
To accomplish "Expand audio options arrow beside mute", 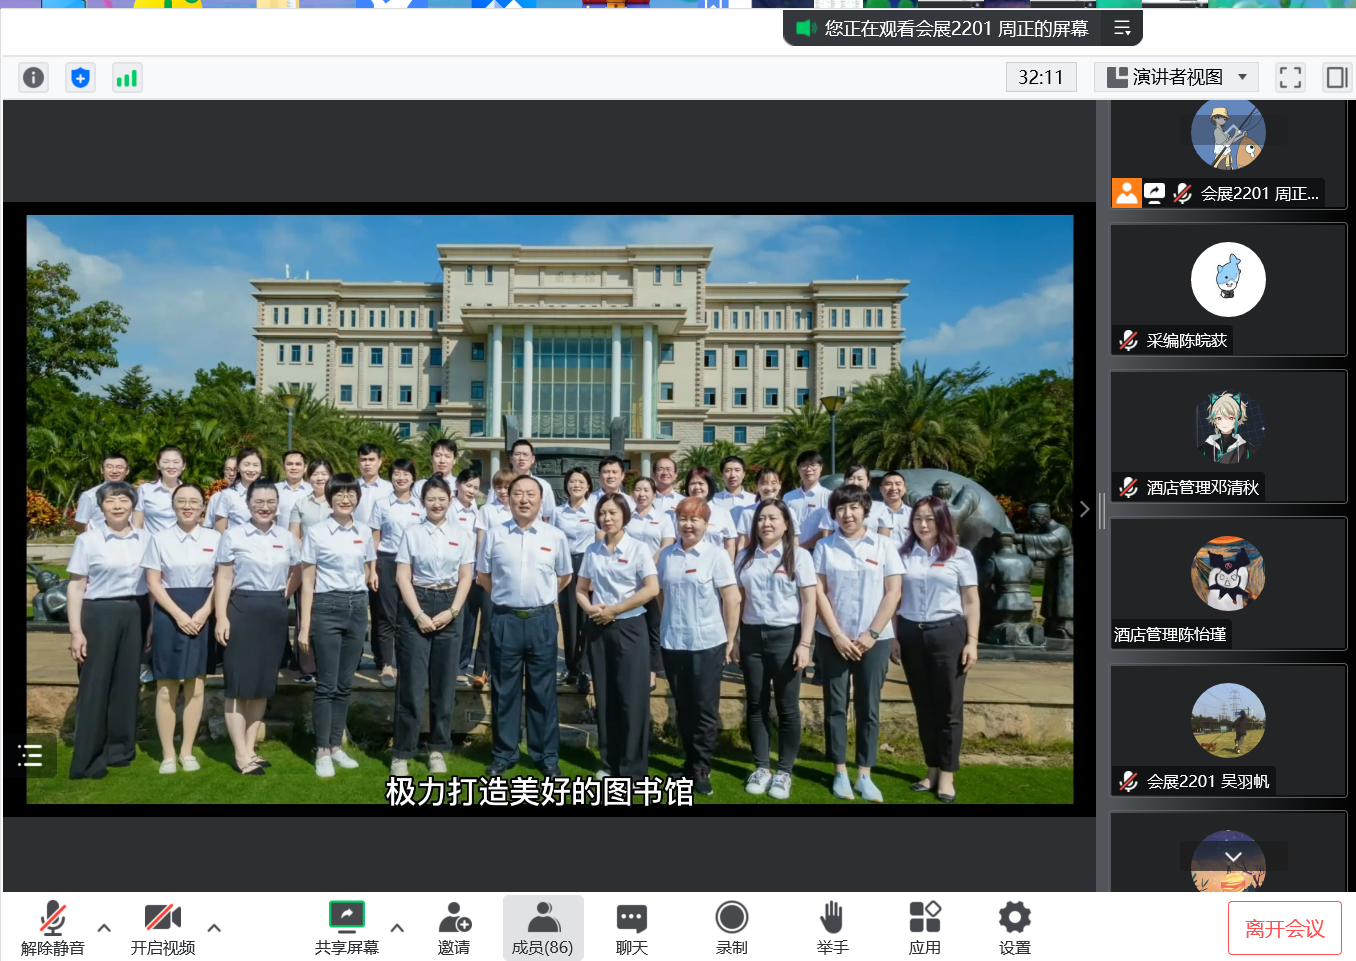I will pyautogui.click(x=104, y=928).
